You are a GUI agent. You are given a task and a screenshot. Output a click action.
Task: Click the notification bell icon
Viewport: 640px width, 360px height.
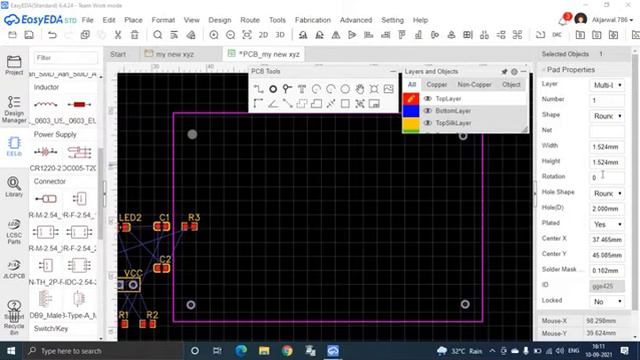(x=563, y=20)
